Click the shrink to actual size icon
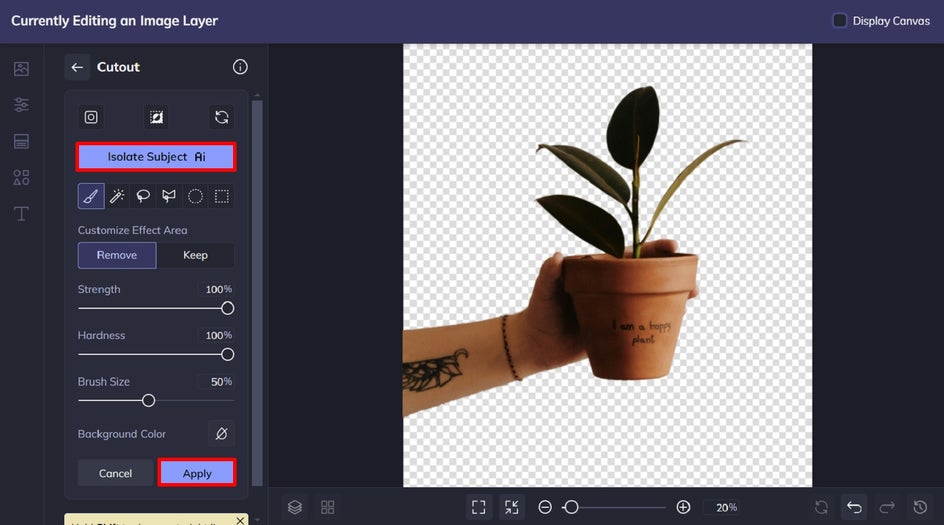 (x=512, y=508)
